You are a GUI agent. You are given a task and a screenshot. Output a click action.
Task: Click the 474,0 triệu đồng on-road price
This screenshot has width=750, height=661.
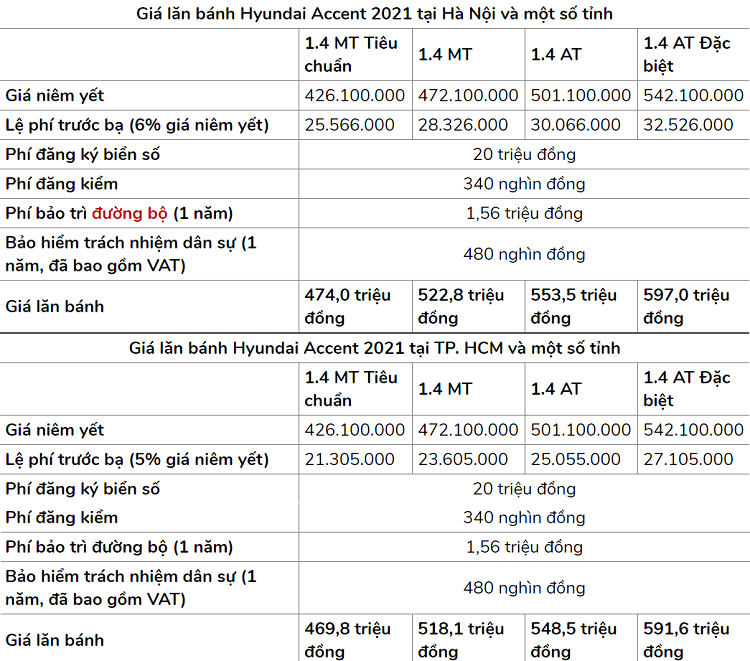click(x=347, y=306)
